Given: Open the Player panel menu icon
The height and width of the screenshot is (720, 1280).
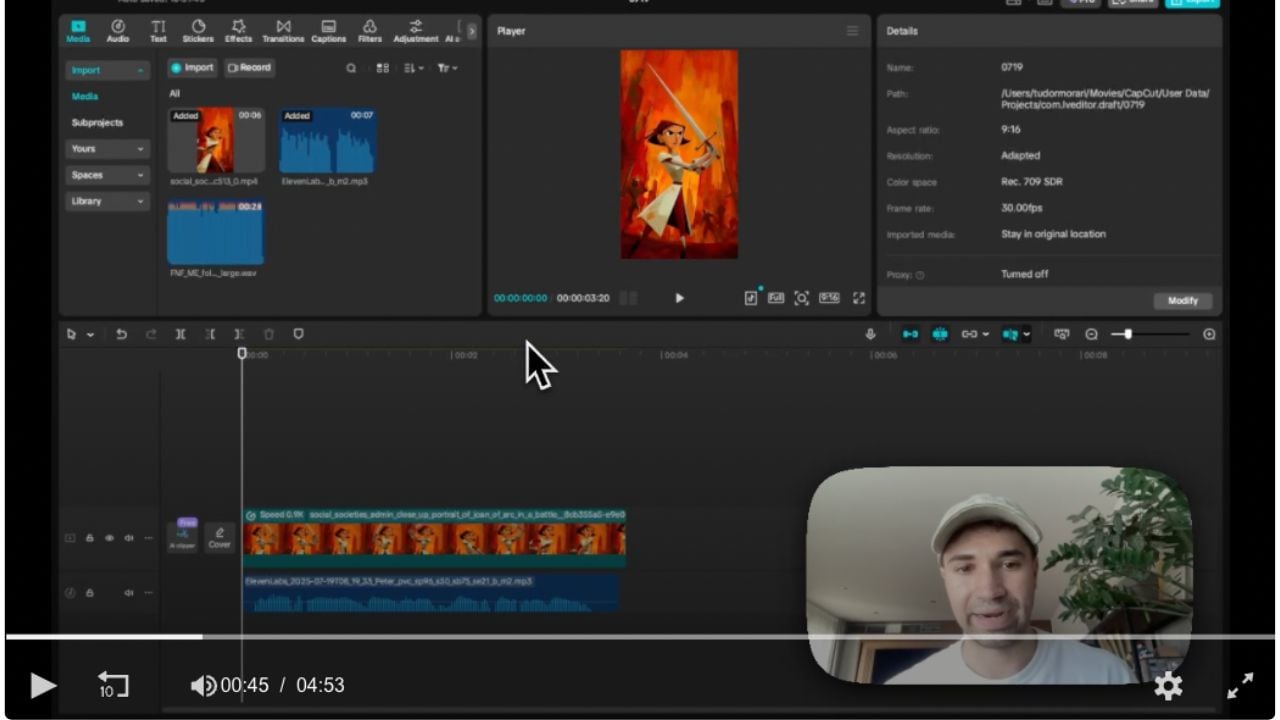Looking at the screenshot, I should pos(852,31).
